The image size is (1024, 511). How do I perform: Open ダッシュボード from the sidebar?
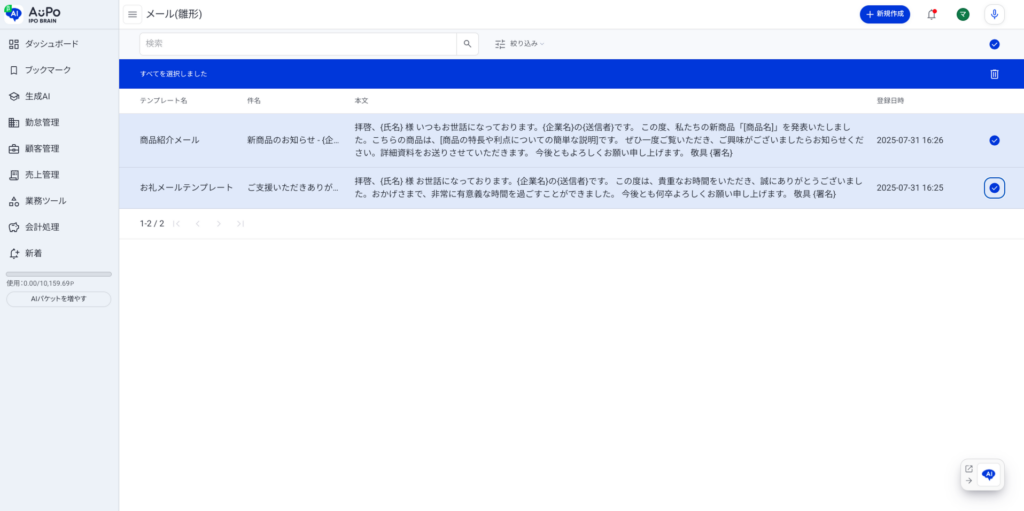tap(51, 44)
